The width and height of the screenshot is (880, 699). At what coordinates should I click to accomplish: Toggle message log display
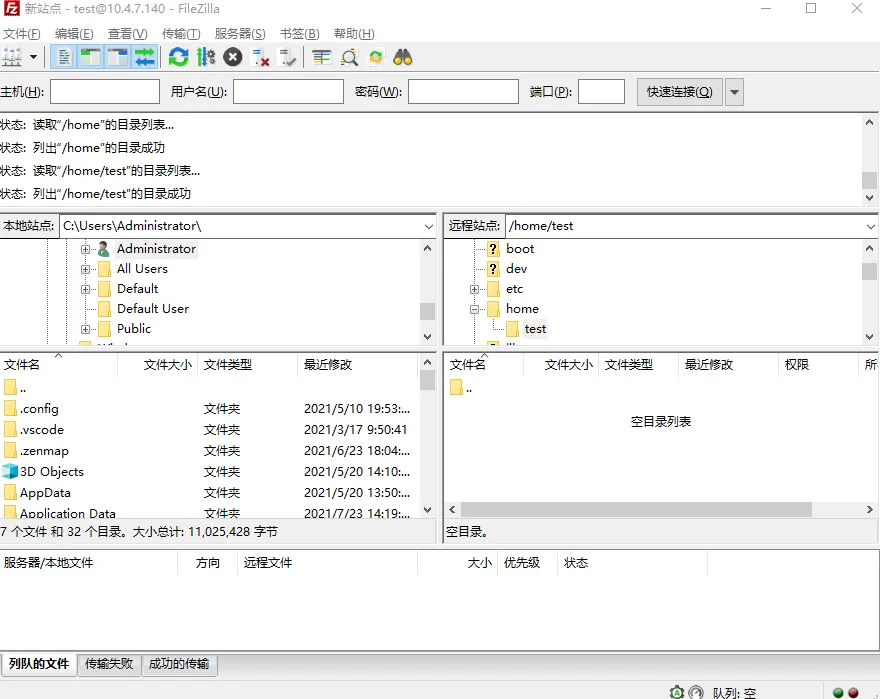64,57
